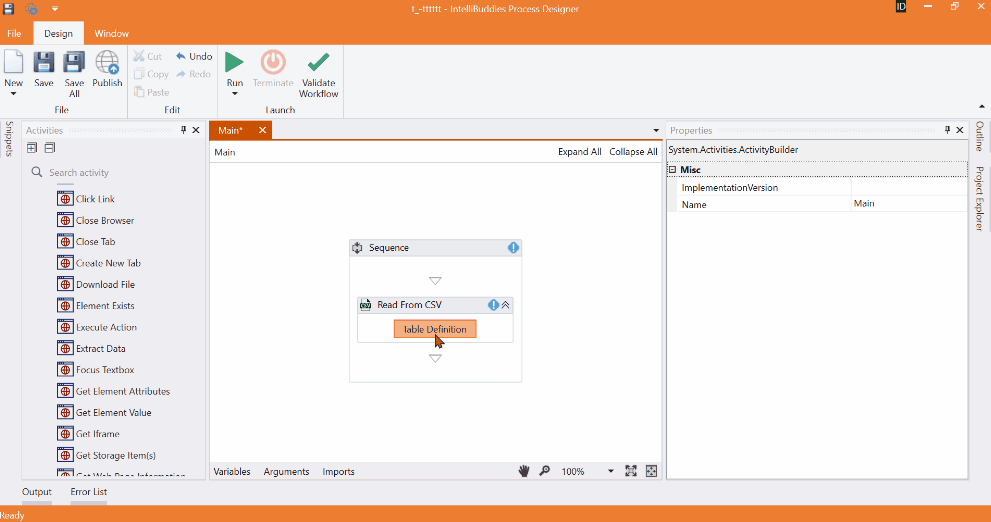The height and width of the screenshot is (522, 991).
Task: Click the Read From CSV warning icon
Action: click(493, 305)
